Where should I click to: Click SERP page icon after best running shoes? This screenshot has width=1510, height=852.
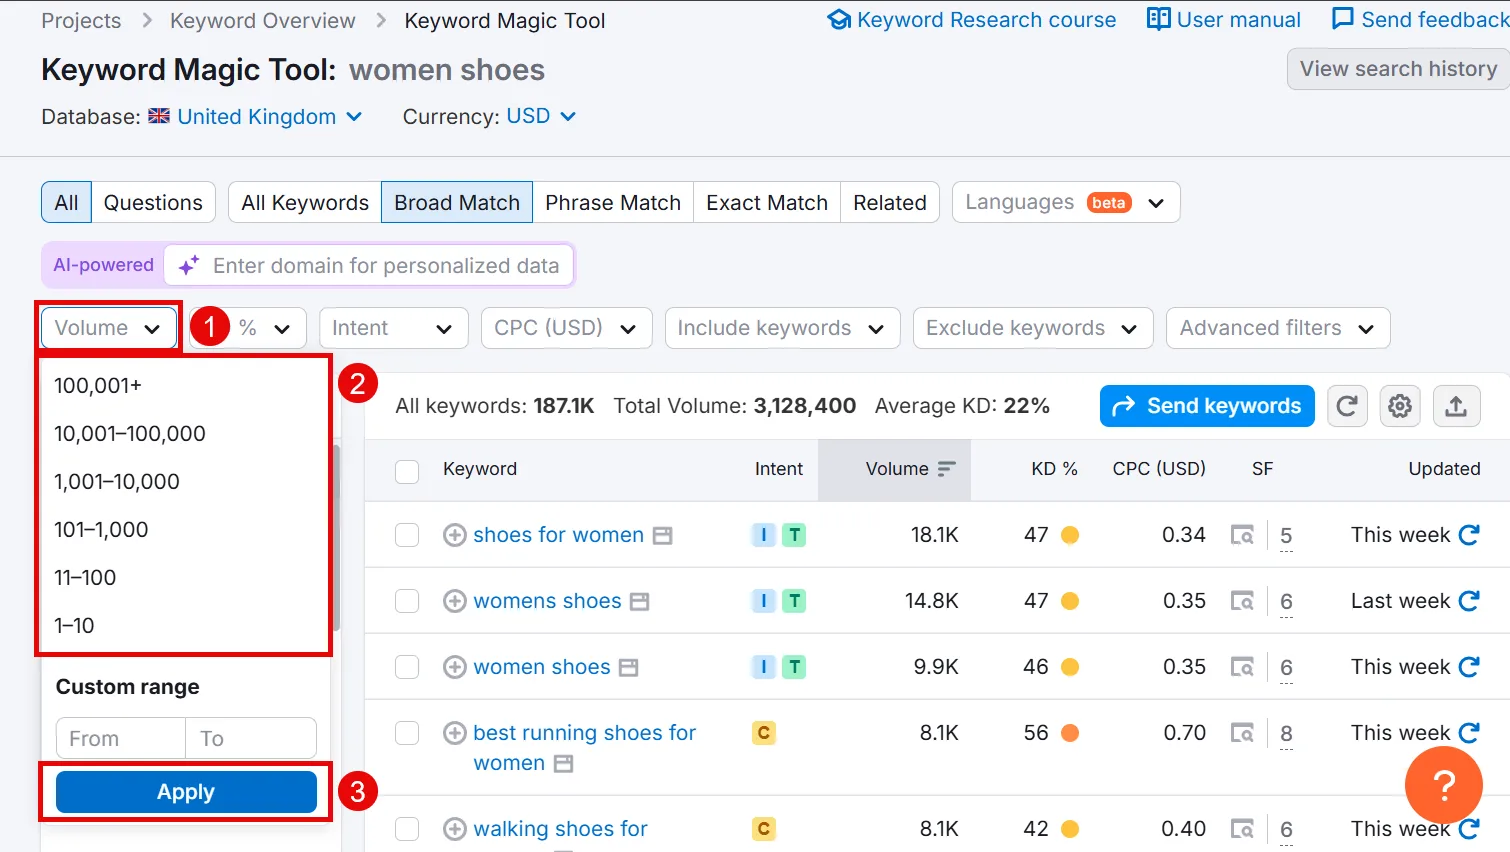(564, 764)
